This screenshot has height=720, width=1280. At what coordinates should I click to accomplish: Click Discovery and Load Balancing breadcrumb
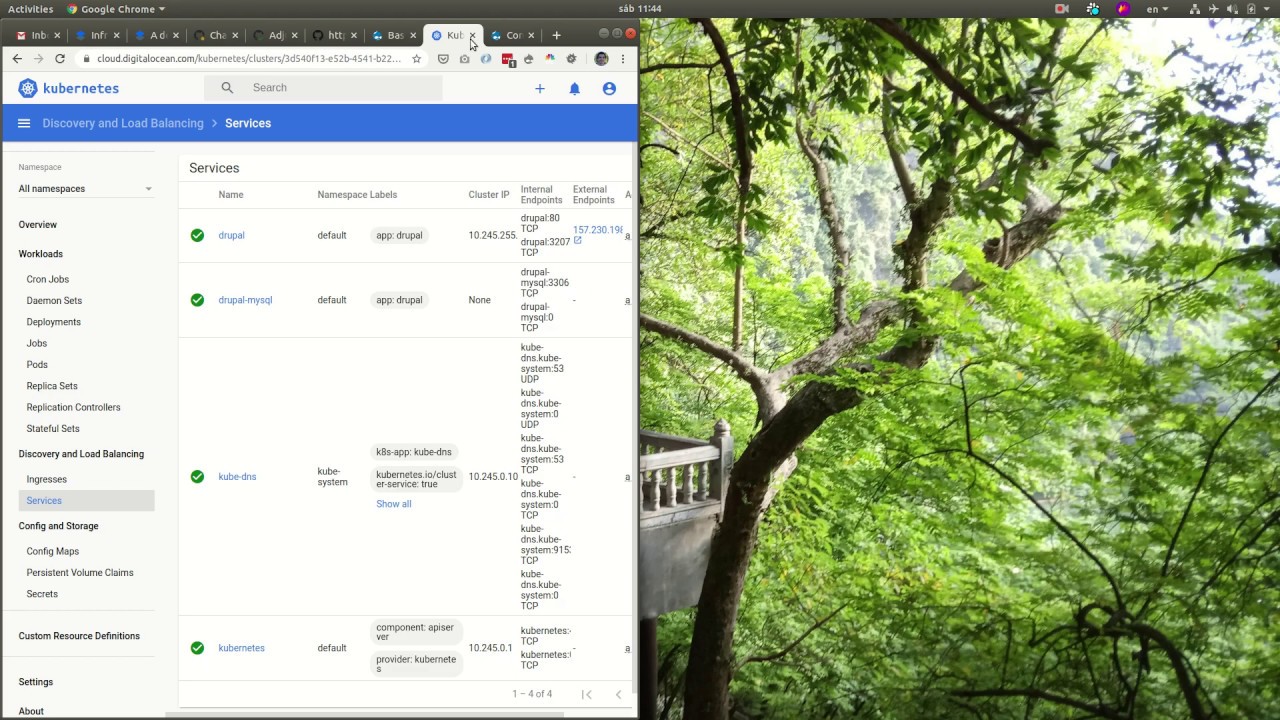[123, 123]
